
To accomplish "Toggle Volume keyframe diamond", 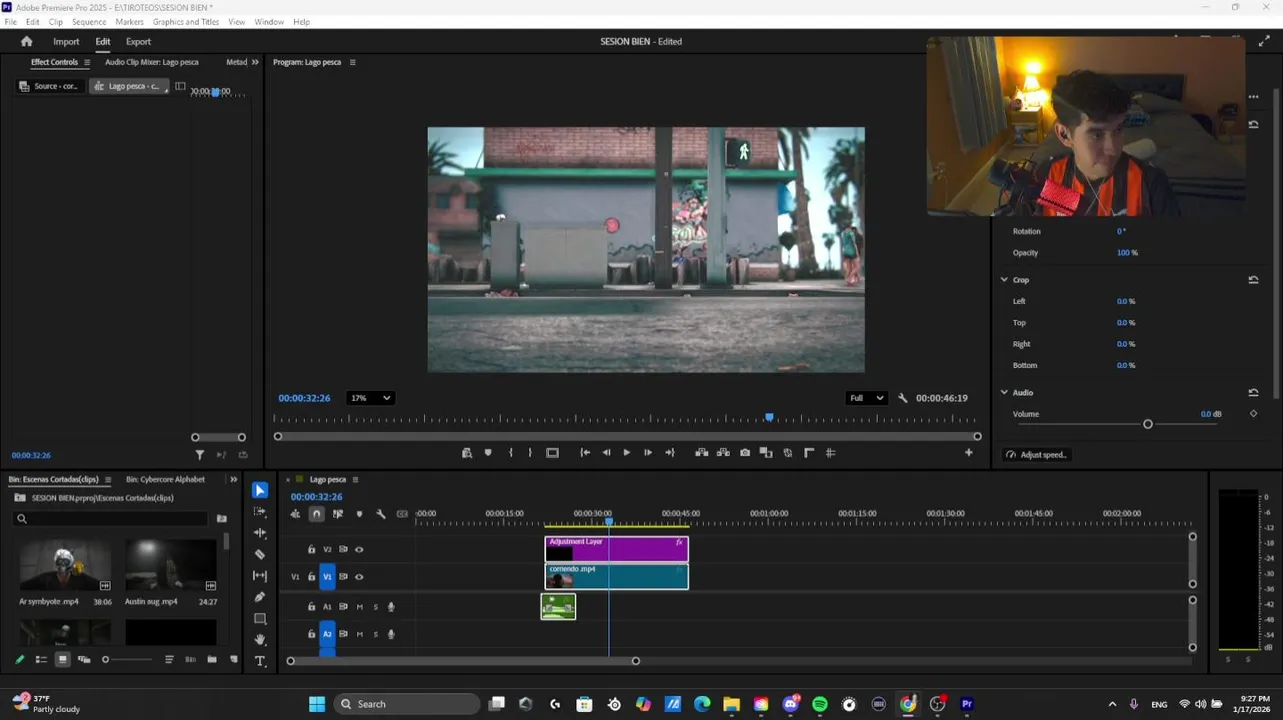I will [x=1253, y=414].
